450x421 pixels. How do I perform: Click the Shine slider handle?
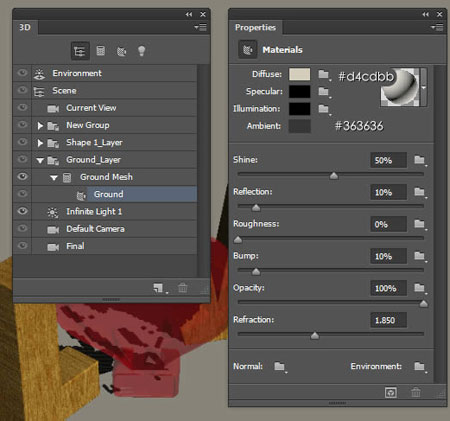[334, 176]
